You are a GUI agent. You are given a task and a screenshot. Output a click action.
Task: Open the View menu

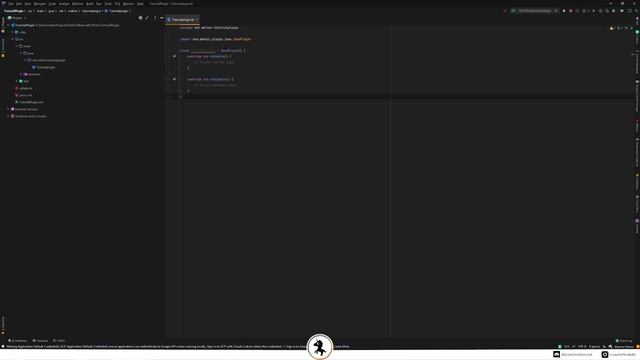click(x=28, y=4)
